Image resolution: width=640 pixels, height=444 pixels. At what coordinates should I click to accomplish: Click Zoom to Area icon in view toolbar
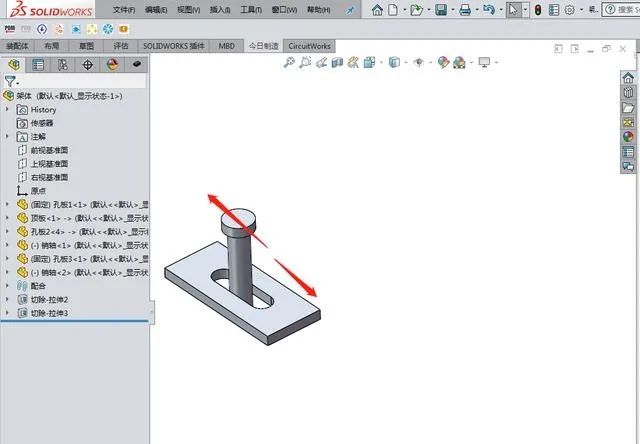click(x=305, y=62)
